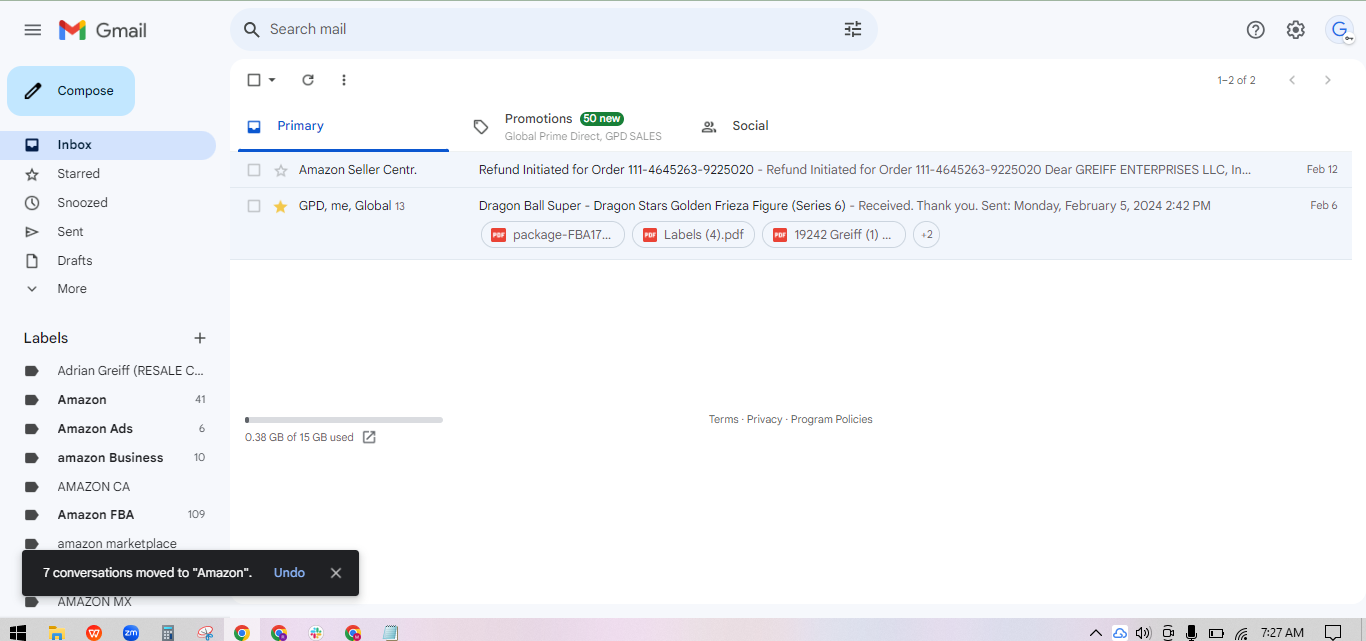This screenshot has width=1366, height=641.
Task: Open the Inbox folder
Action: 108,145
